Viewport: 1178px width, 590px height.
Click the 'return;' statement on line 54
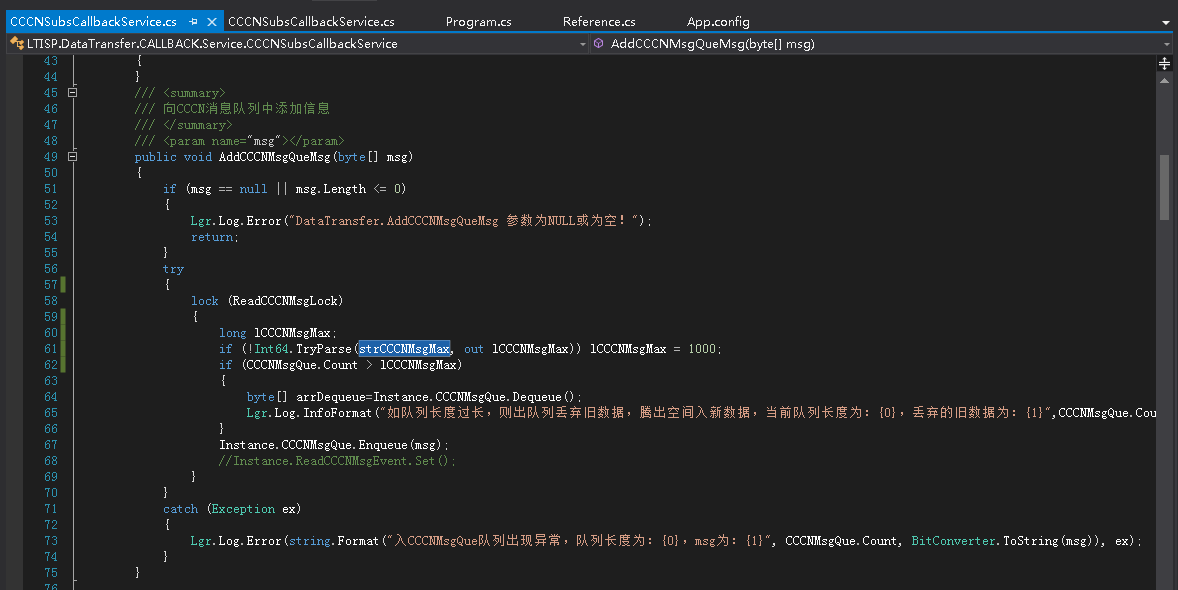click(215, 237)
